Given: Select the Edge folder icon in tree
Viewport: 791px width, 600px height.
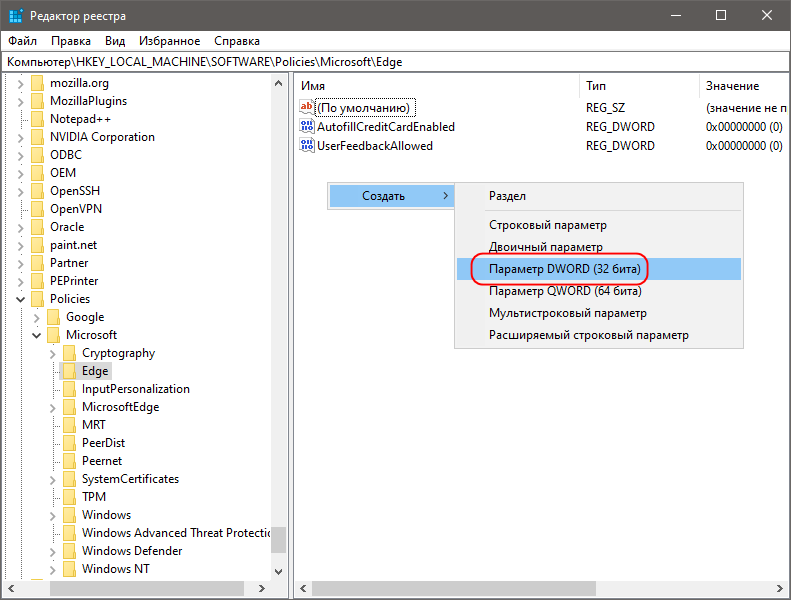Looking at the screenshot, I should pos(69,371).
